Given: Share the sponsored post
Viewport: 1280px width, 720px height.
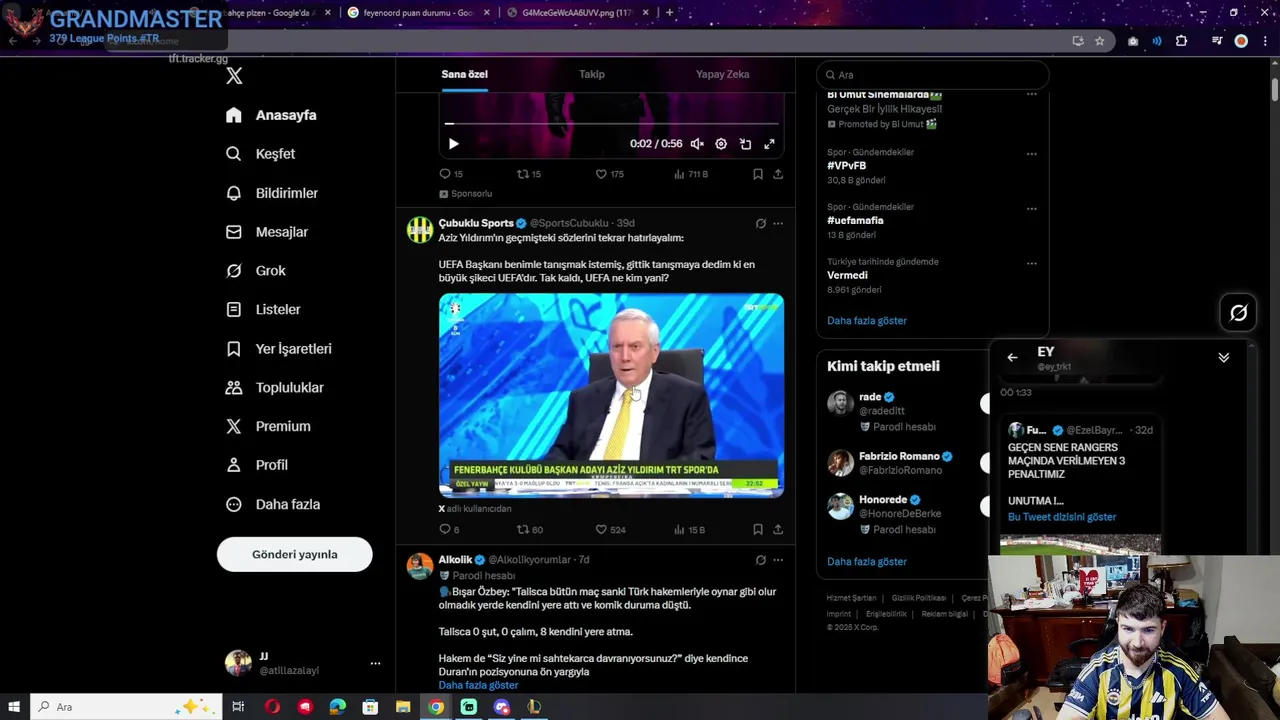Looking at the screenshot, I should (x=778, y=174).
